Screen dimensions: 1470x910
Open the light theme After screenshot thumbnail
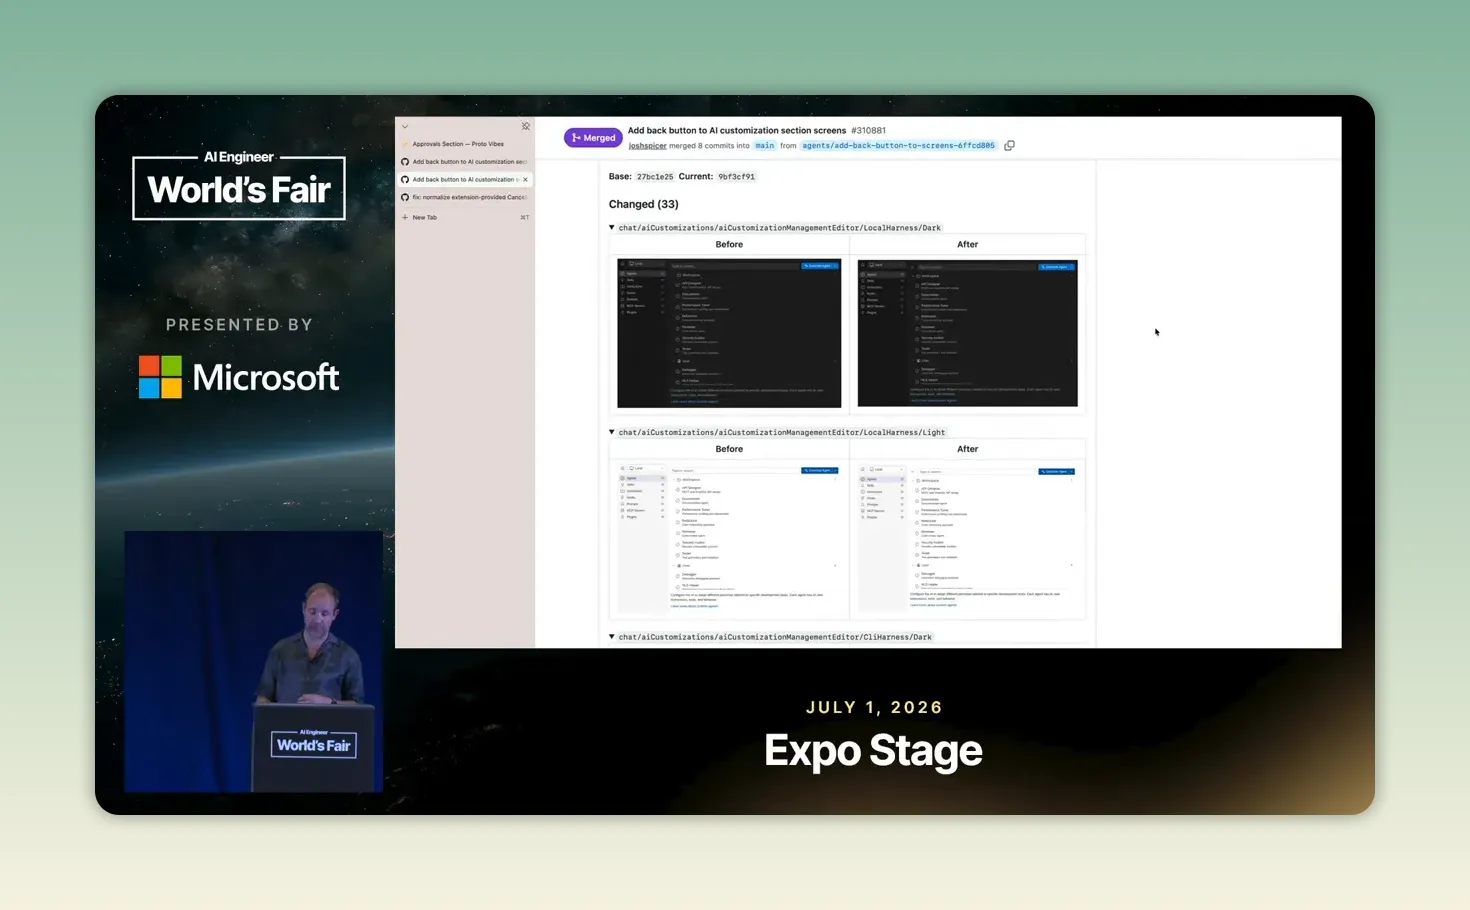click(x=967, y=538)
